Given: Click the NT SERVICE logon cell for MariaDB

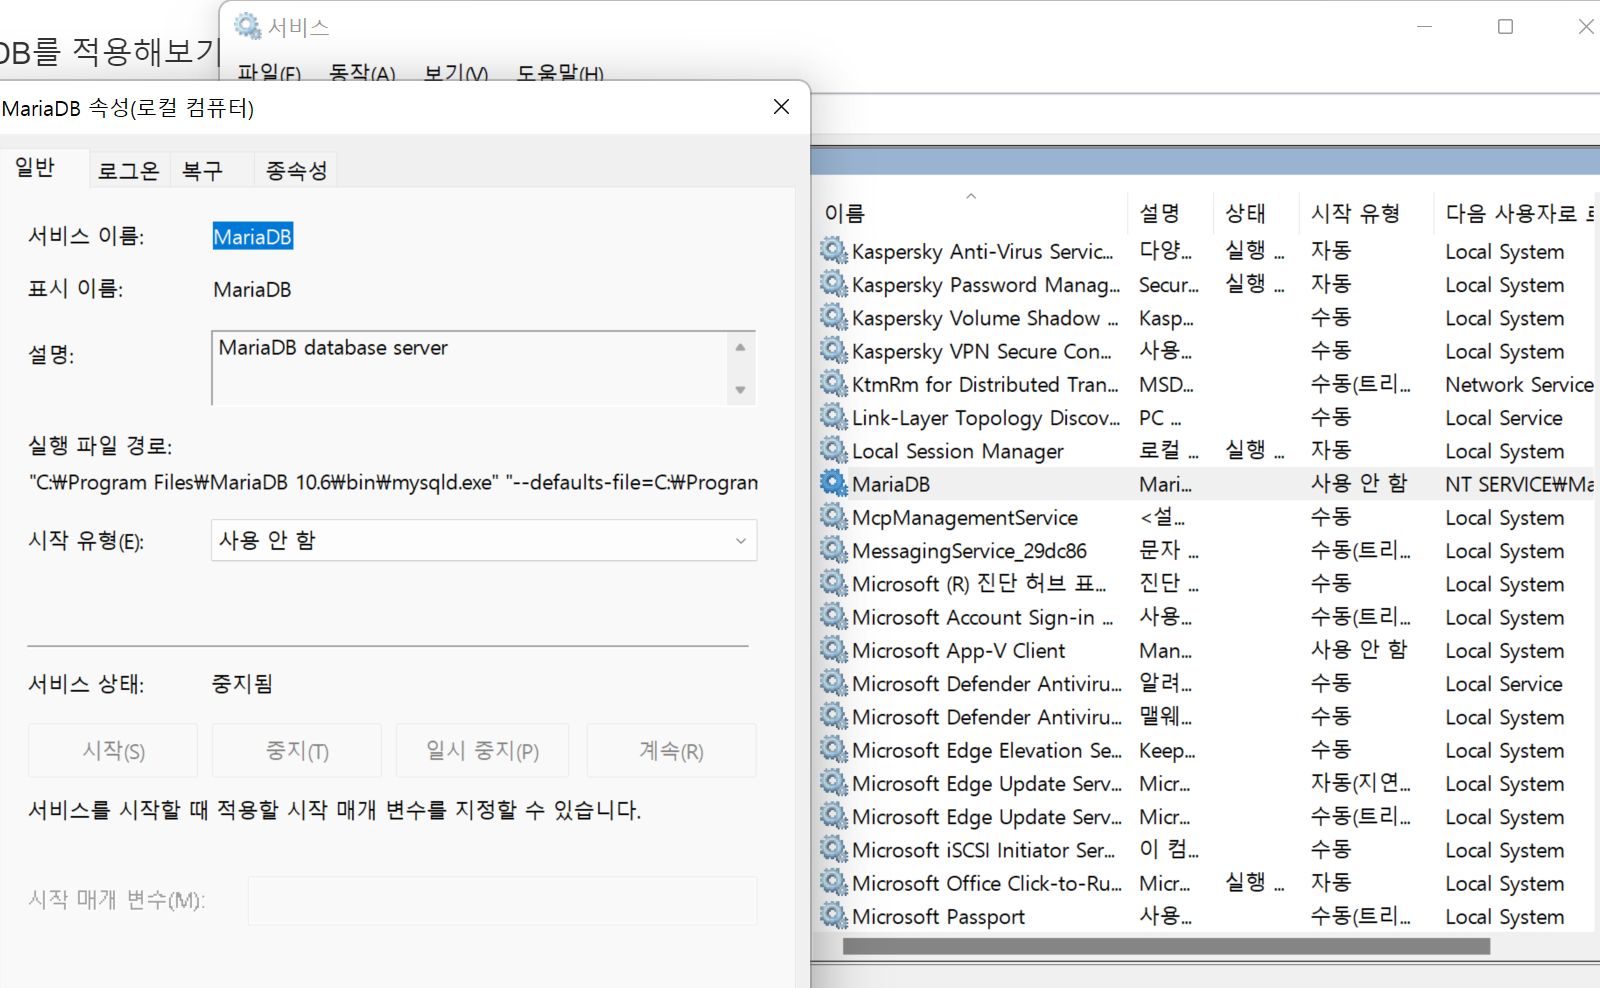Looking at the screenshot, I should pyautogui.click(x=1520, y=484).
